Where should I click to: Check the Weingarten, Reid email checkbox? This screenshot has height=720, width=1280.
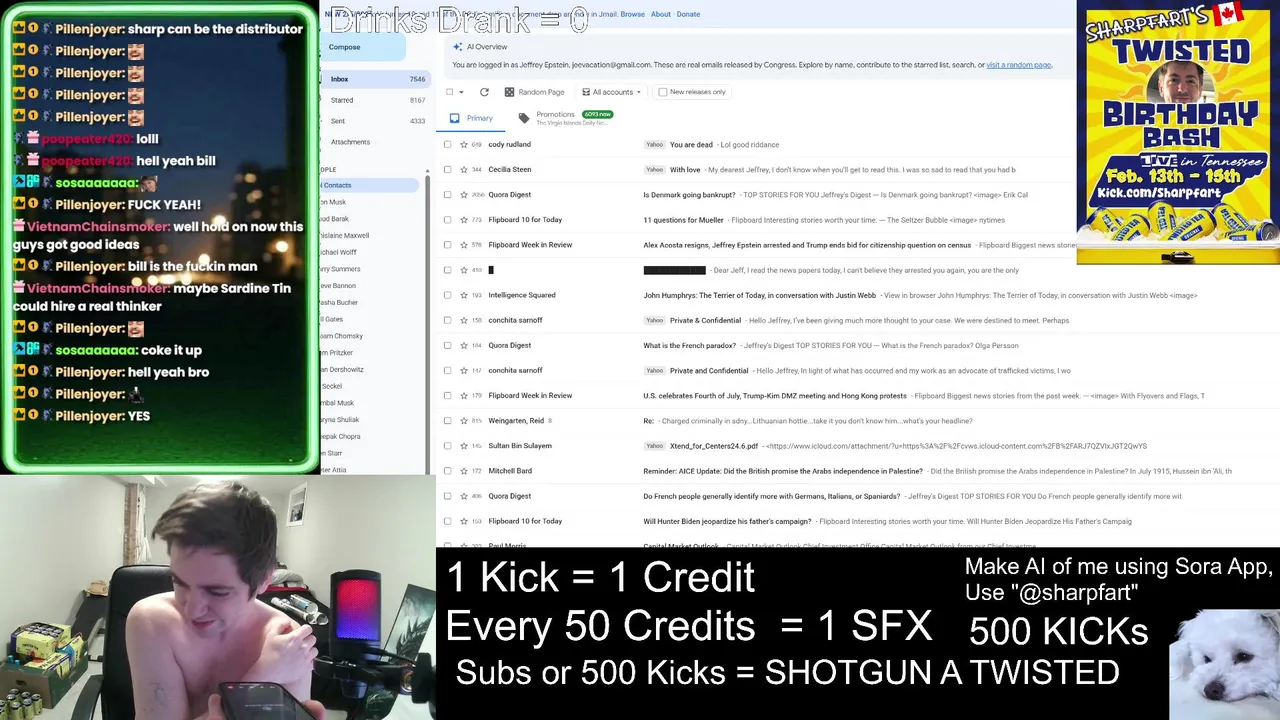point(447,421)
